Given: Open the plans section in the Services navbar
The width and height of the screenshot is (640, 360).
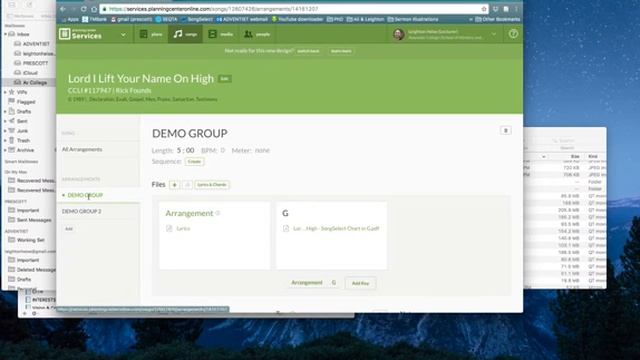Looking at the screenshot, I should (x=151, y=34).
